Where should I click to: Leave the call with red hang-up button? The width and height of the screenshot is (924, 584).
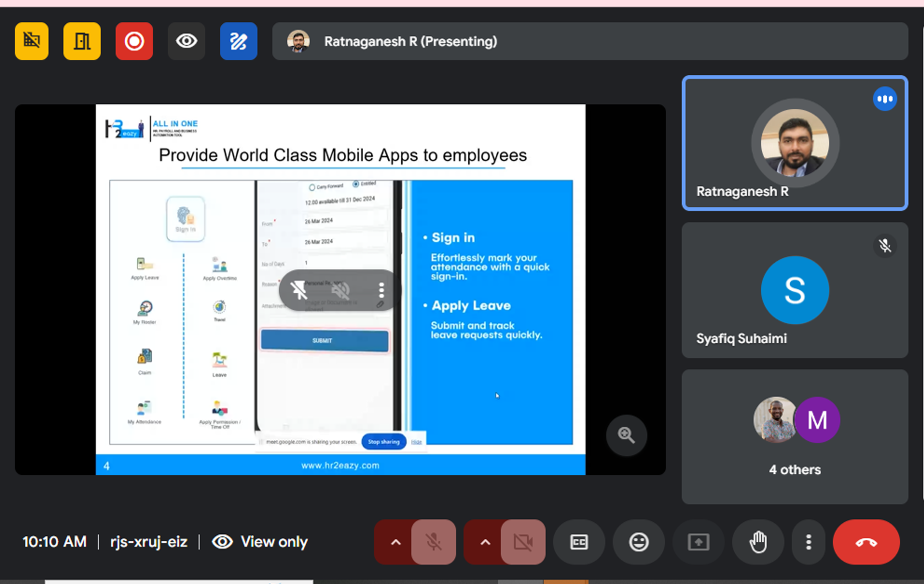click(866, 542)
